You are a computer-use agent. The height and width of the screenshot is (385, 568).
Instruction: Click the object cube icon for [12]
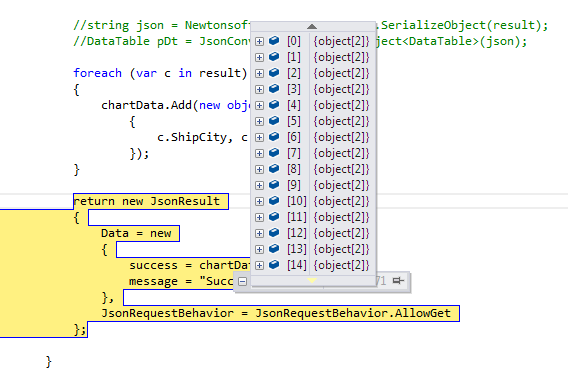274,233
